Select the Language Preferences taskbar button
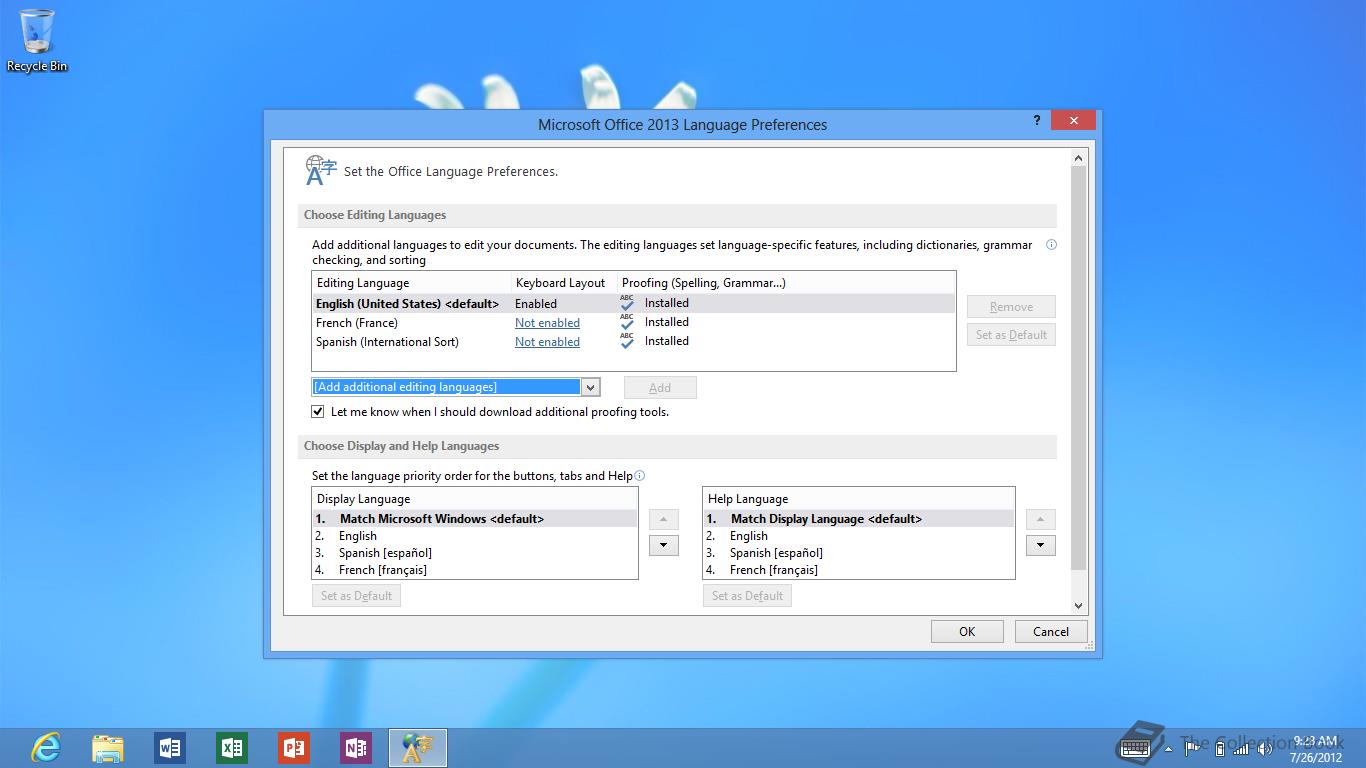Viewport: 1366px width, 768px height. click(x=418, y=747)
